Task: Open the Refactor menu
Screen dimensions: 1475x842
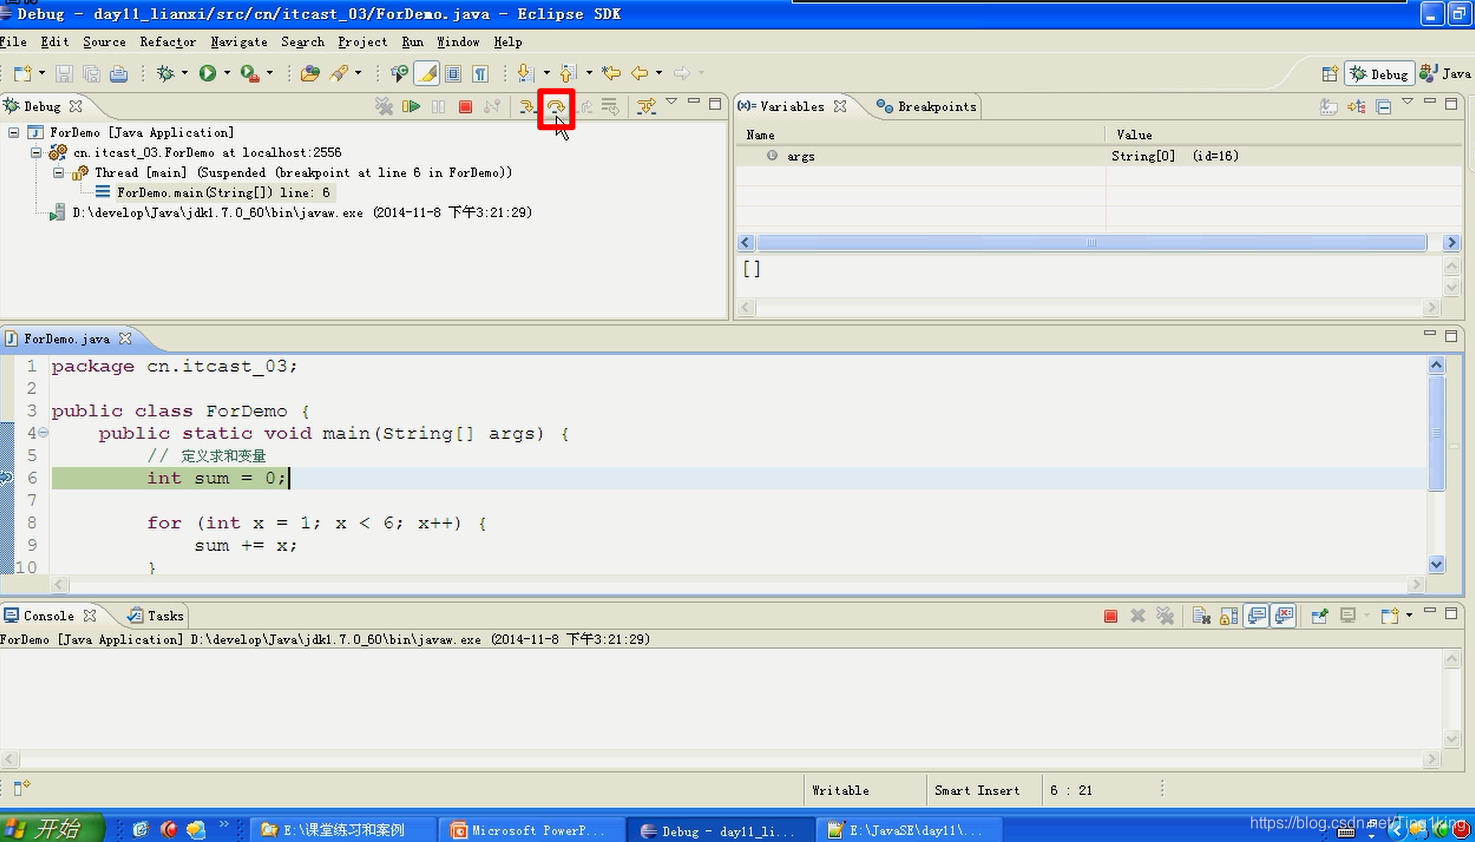Action: click(x=168, y=42)
